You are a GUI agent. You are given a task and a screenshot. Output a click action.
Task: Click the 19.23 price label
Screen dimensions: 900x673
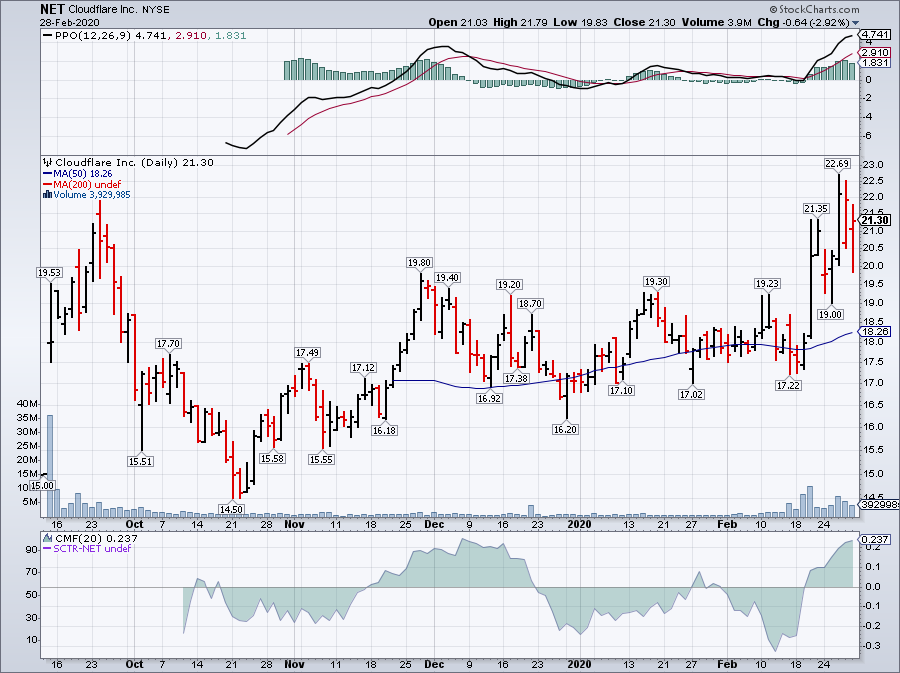767,284
